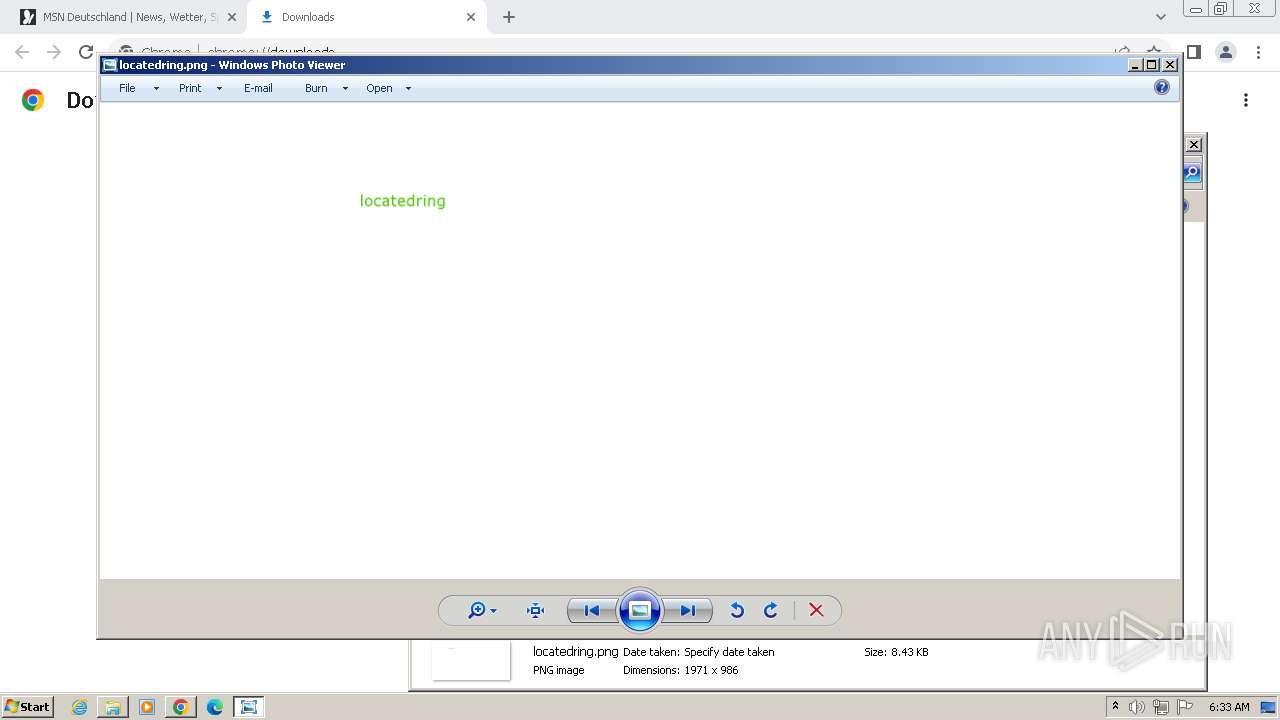This screenshot has height=720, width=1280.
Task: Open the Downloads page more actions menu
Action: click(x=1246, y=100)
